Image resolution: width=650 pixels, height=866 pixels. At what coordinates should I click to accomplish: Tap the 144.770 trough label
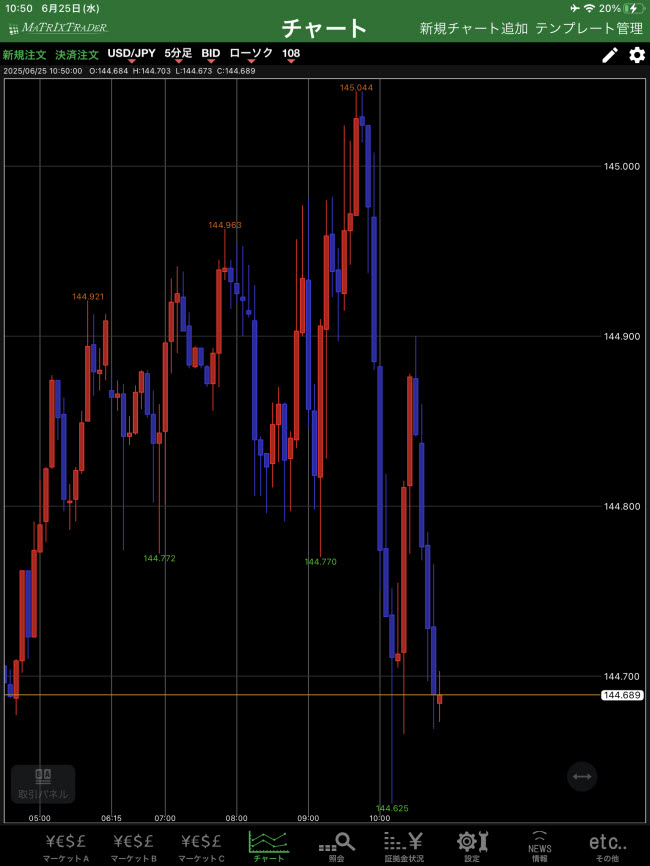coord(320,562)
